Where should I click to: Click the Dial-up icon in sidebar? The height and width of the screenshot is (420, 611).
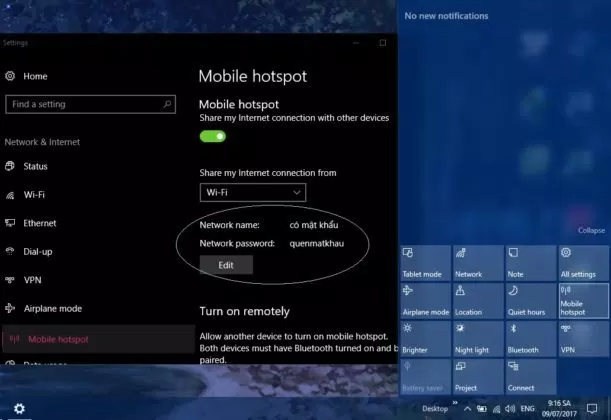(x=10, y=251)
